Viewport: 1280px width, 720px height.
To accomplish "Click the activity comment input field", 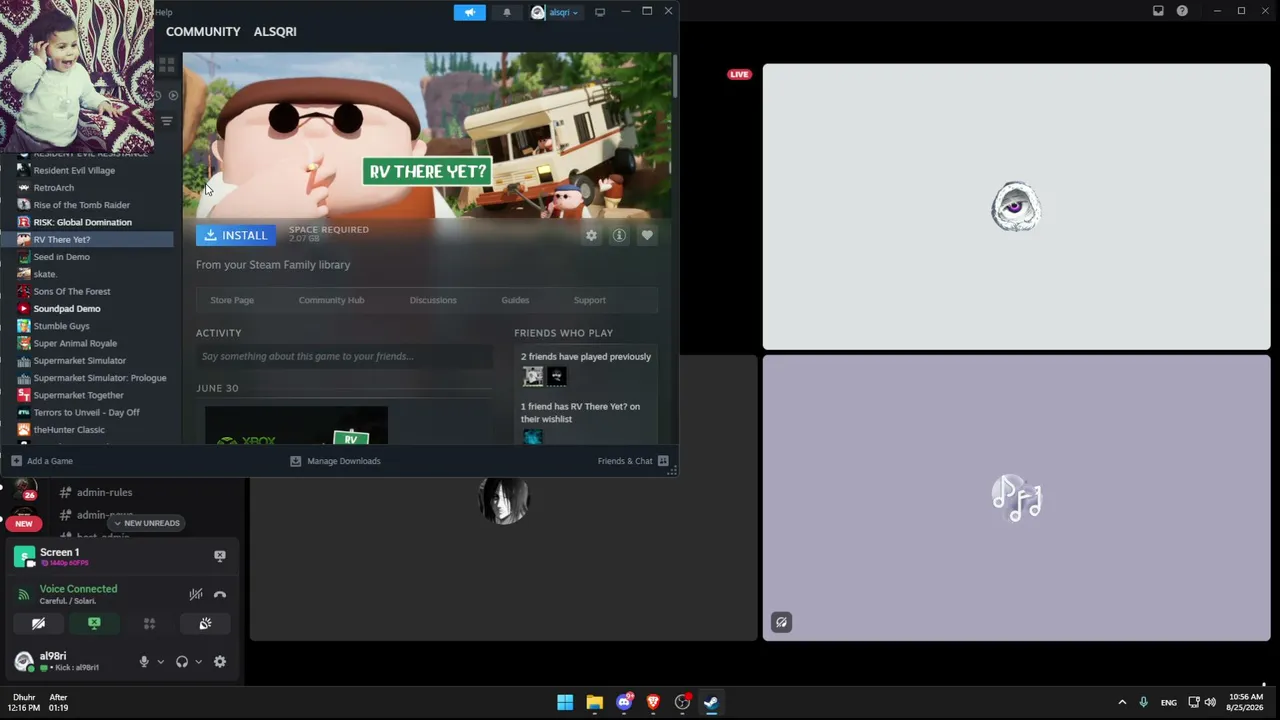I will pos(344,356).
